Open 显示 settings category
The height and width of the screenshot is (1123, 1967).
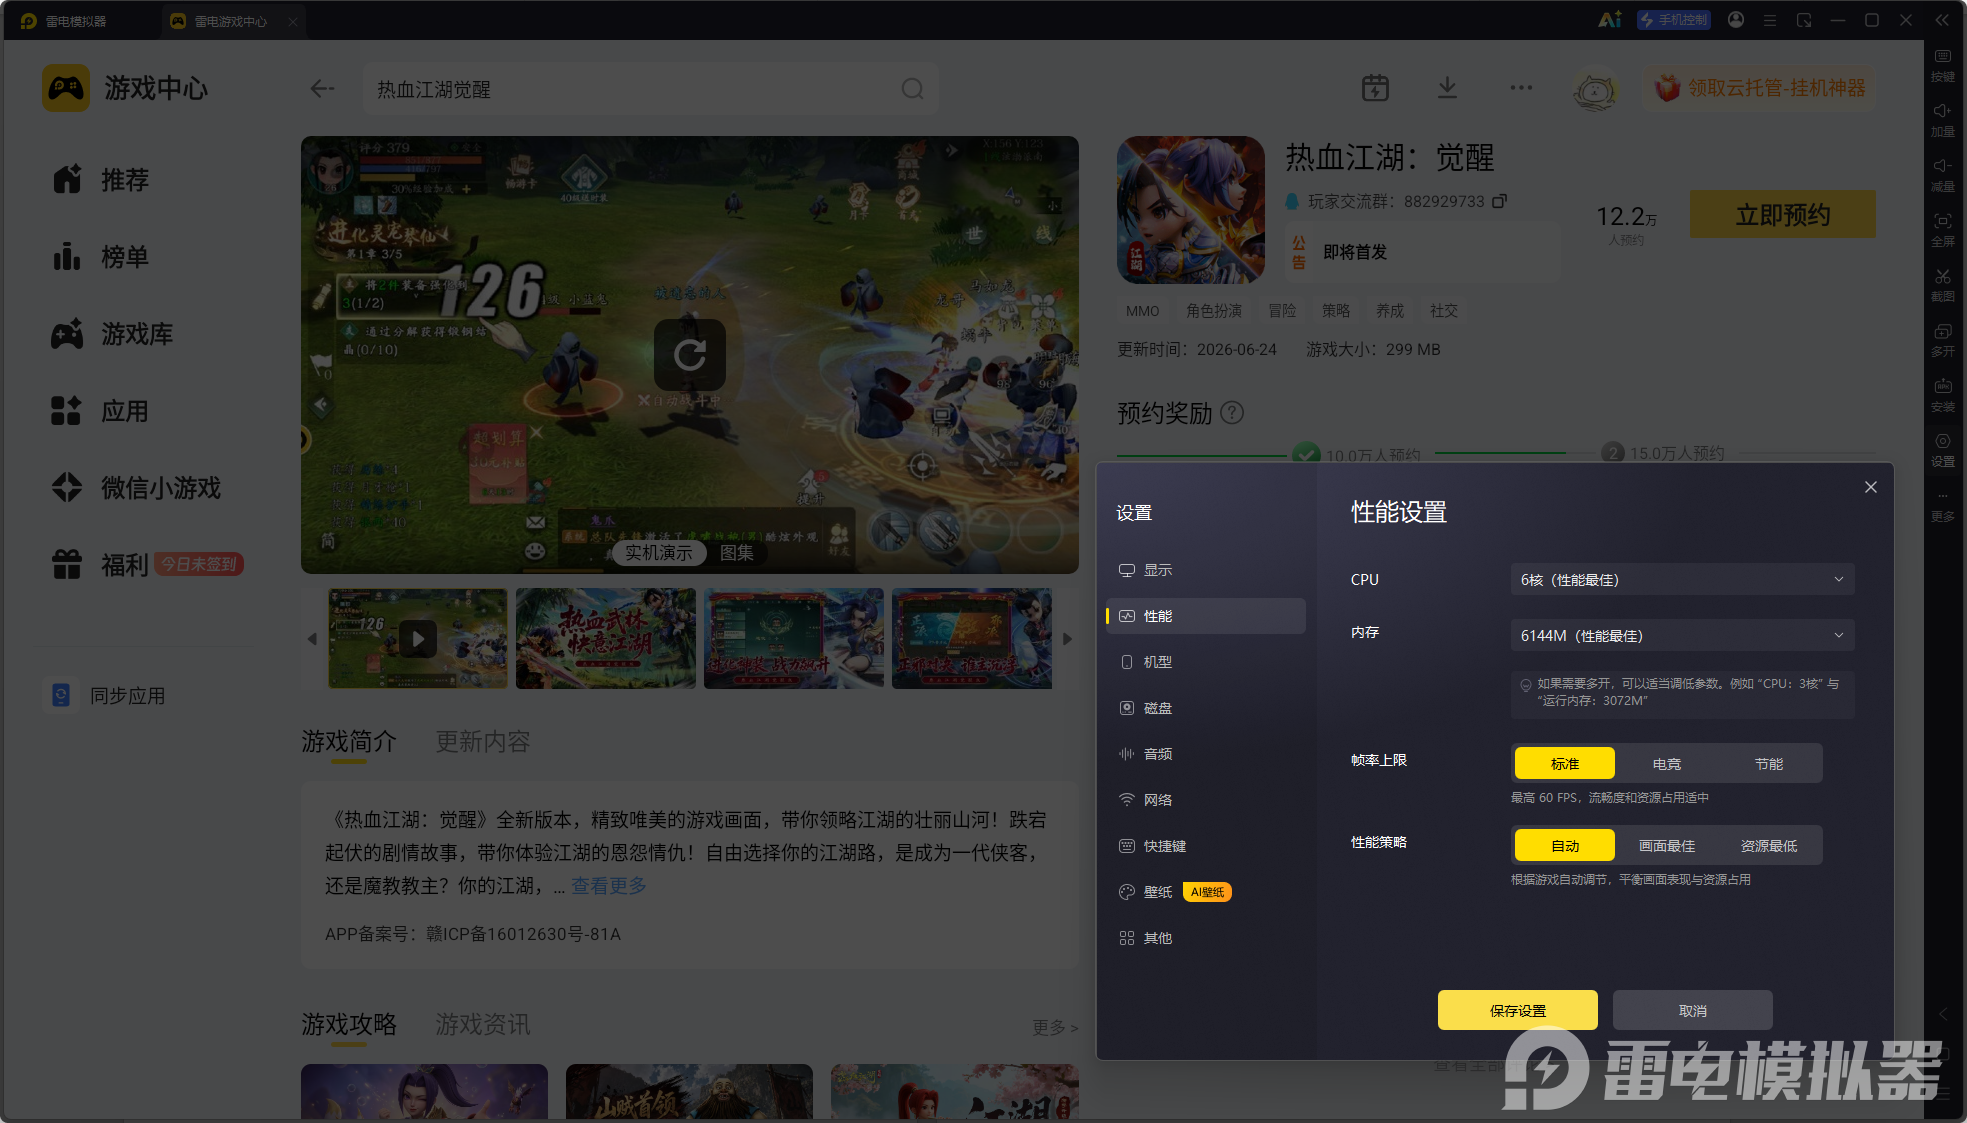click(x=1205, y=570)
